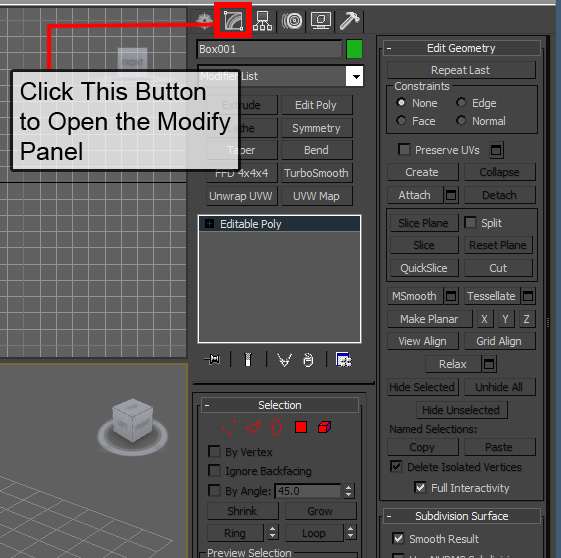The width and height of the screenshot is (561, 558).
Task: Select the None constraint radio
Action: pos(401,103)
